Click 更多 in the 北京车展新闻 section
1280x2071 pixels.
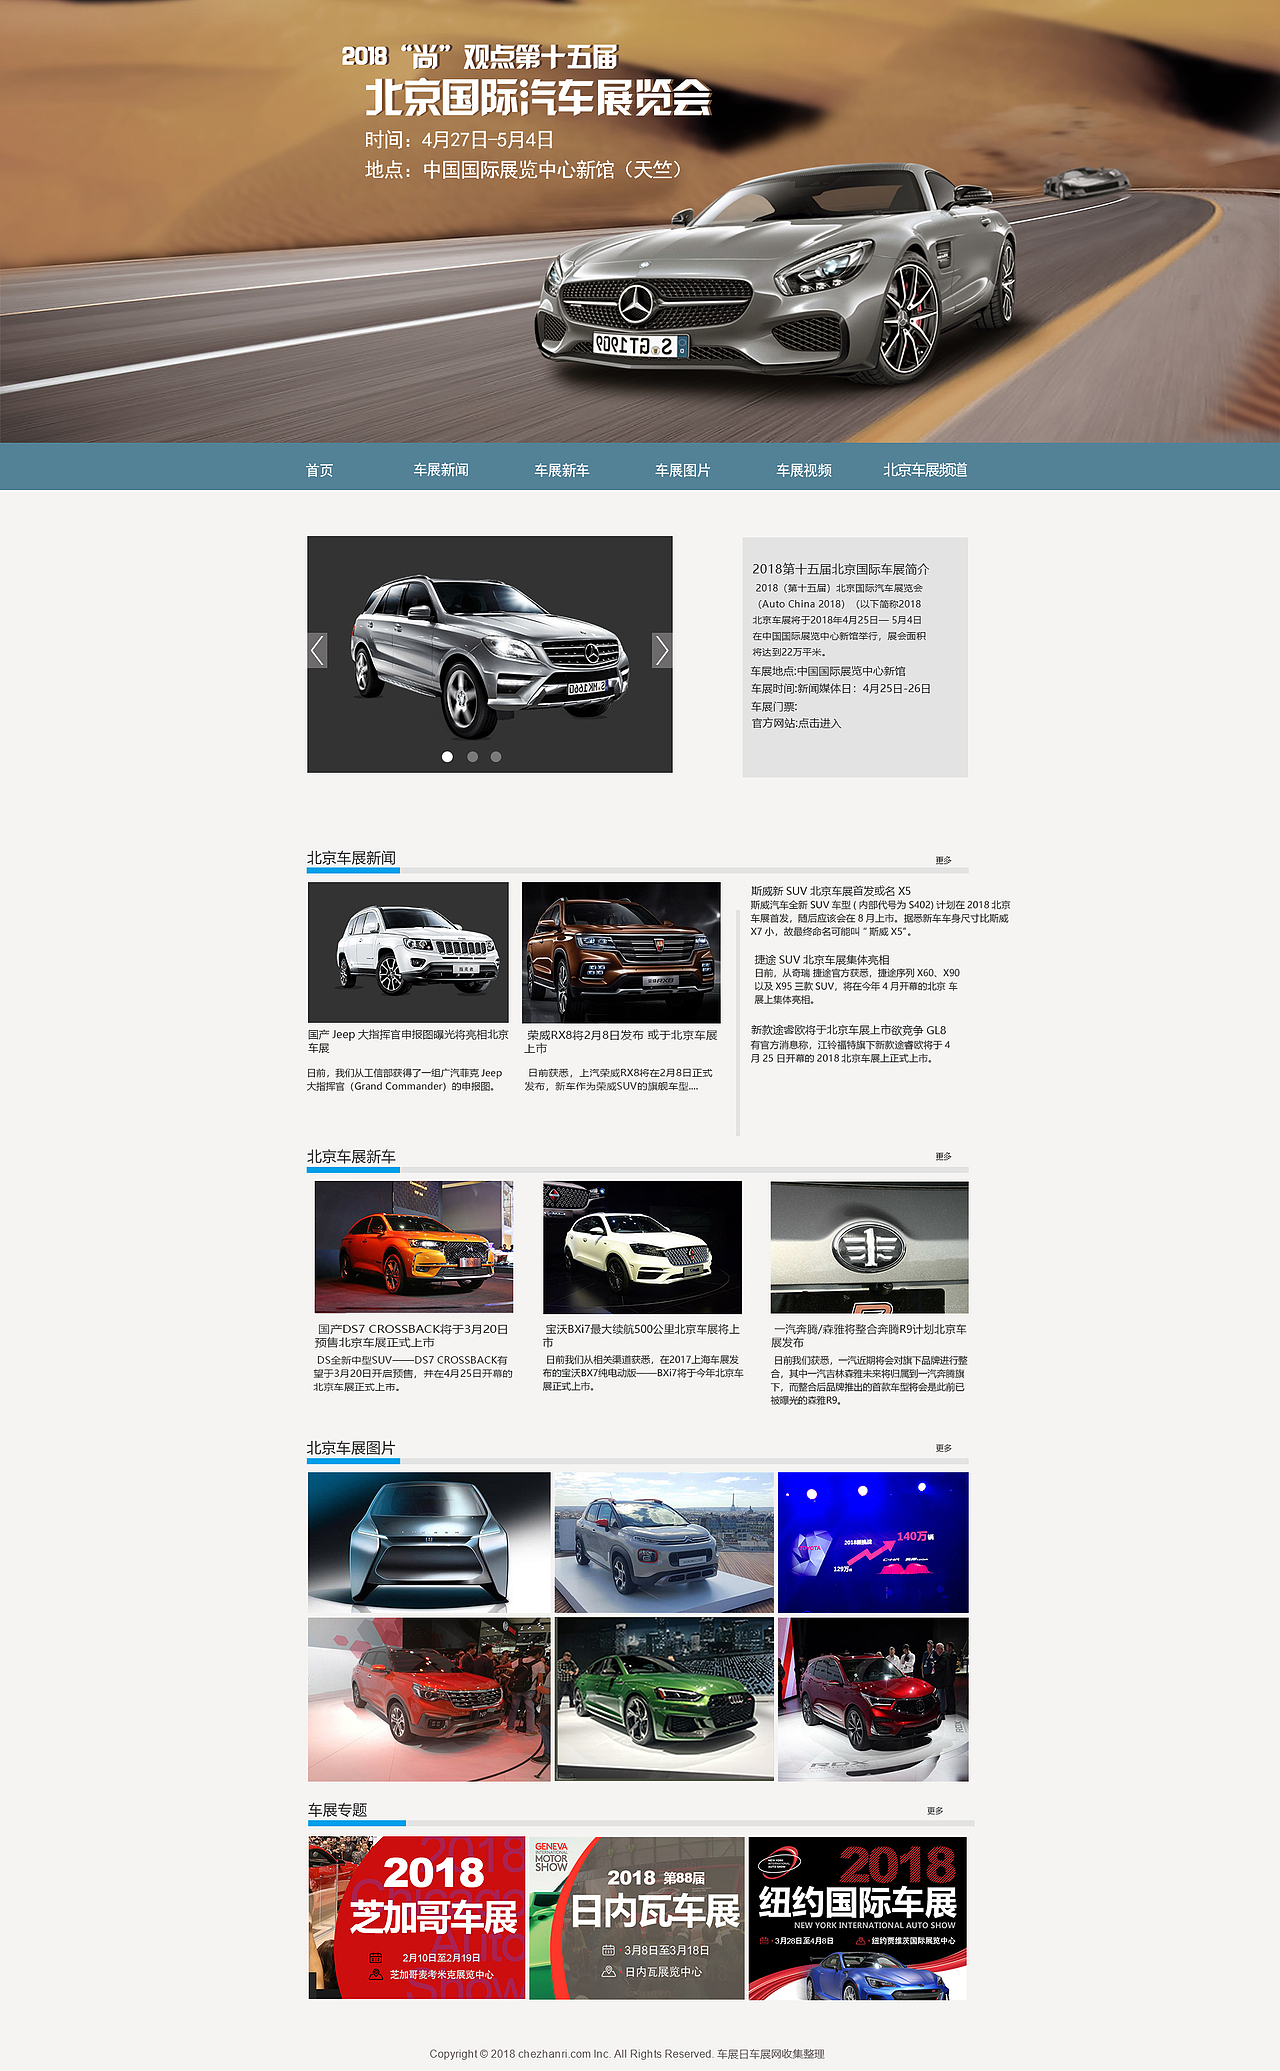point(944,860)
